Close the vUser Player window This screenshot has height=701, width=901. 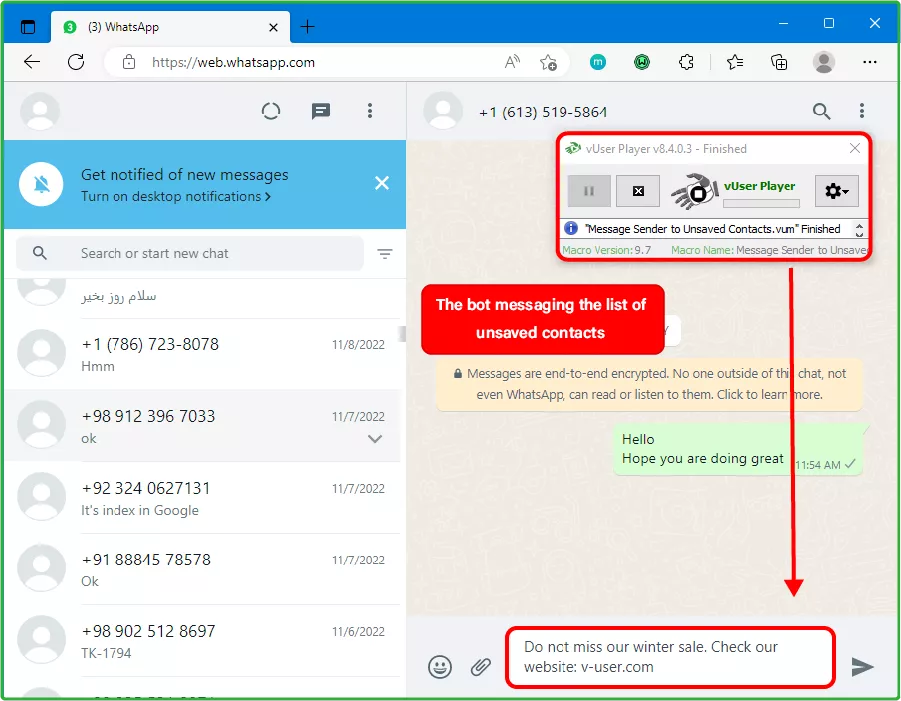click(x=854, y=148)
